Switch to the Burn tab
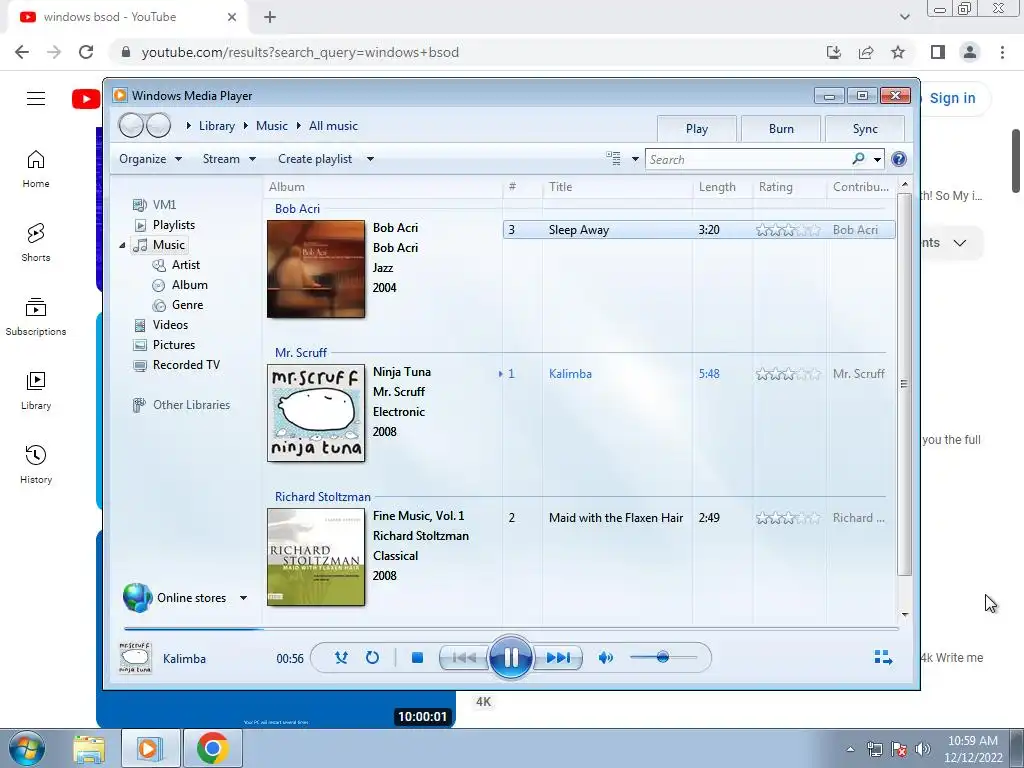Image resolution: width=1024 pixels, height=768 pixels. click(x=781, y=129)
